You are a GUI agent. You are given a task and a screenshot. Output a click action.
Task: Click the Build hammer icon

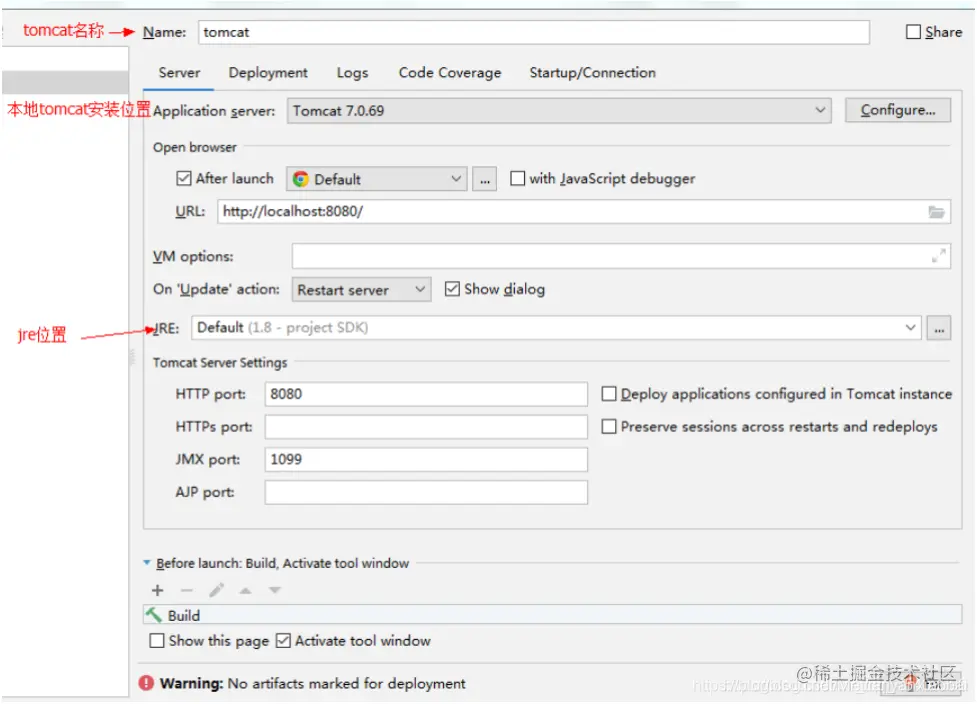coord(153,615)
